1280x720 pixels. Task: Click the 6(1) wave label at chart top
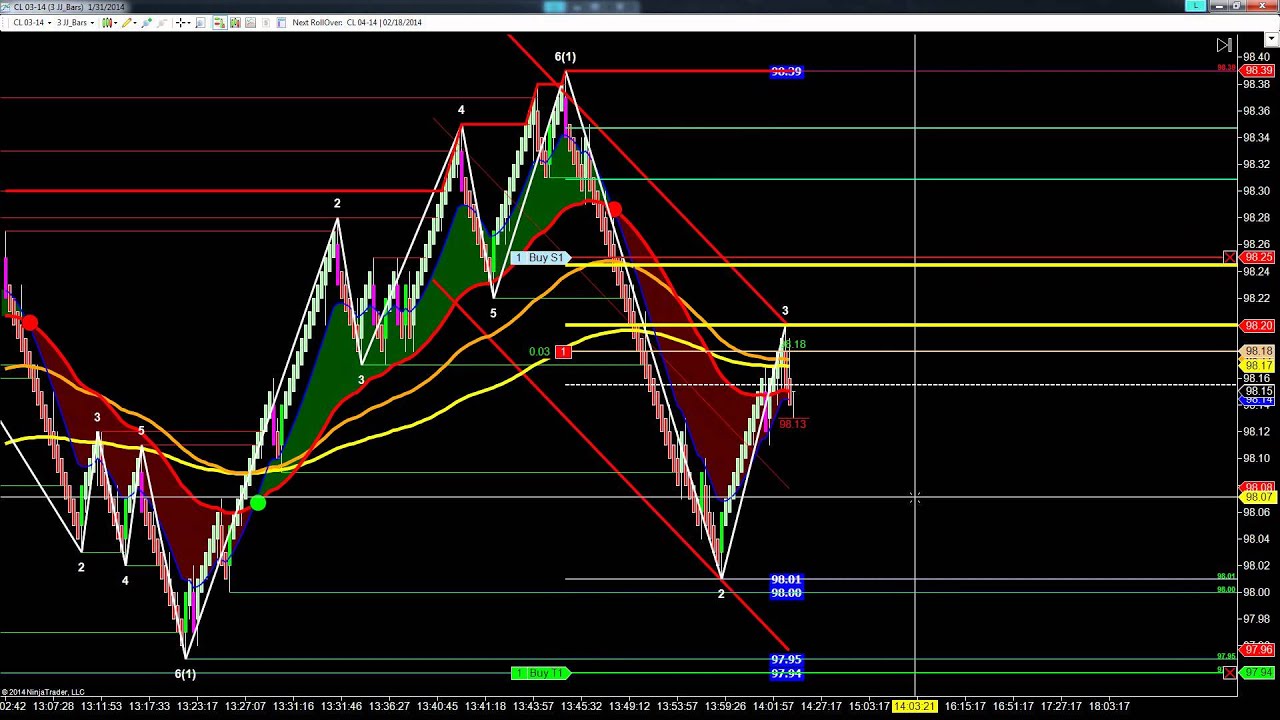tap(565, 57)
